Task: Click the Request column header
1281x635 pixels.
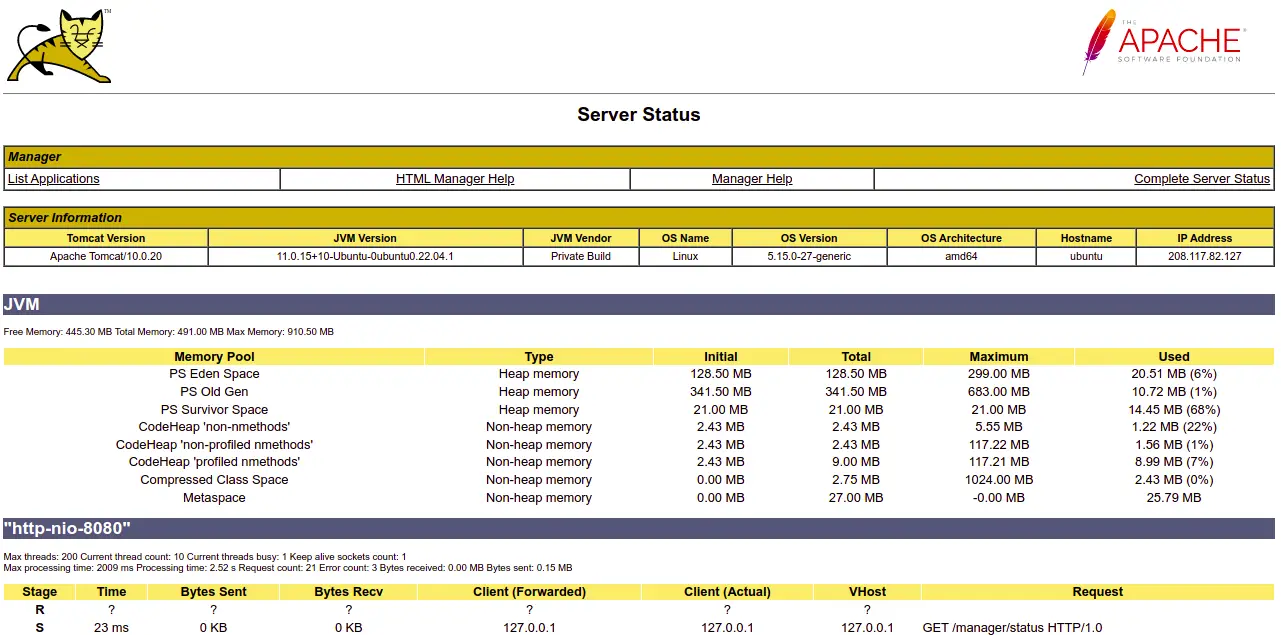Action: tap(1097, 592)
